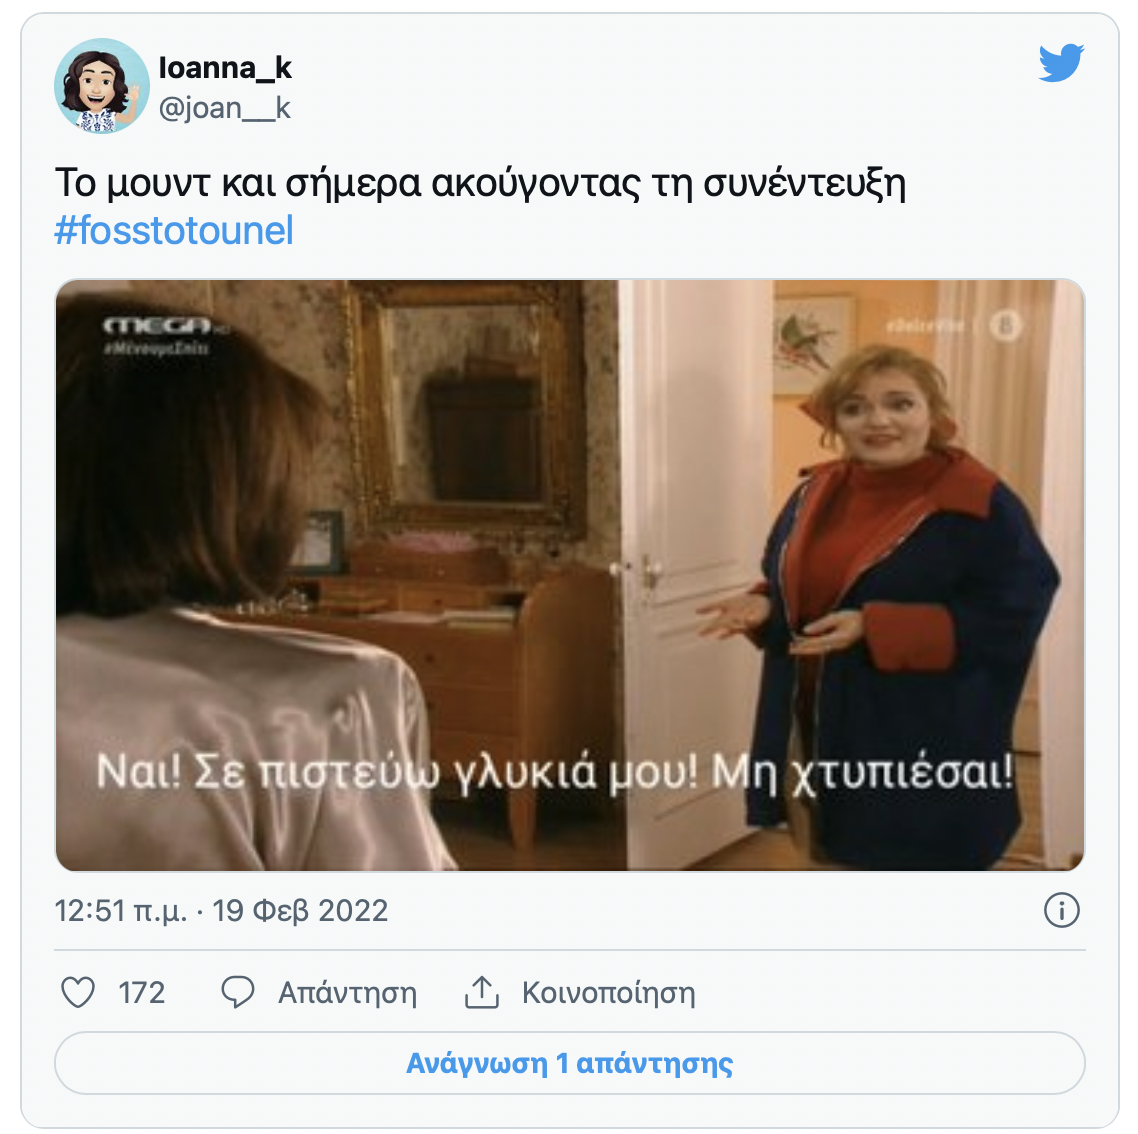Click the Κοινοποίηση share label
Image resolution: width=1138 pixels, height=1134 pixels.
point(609,993)
